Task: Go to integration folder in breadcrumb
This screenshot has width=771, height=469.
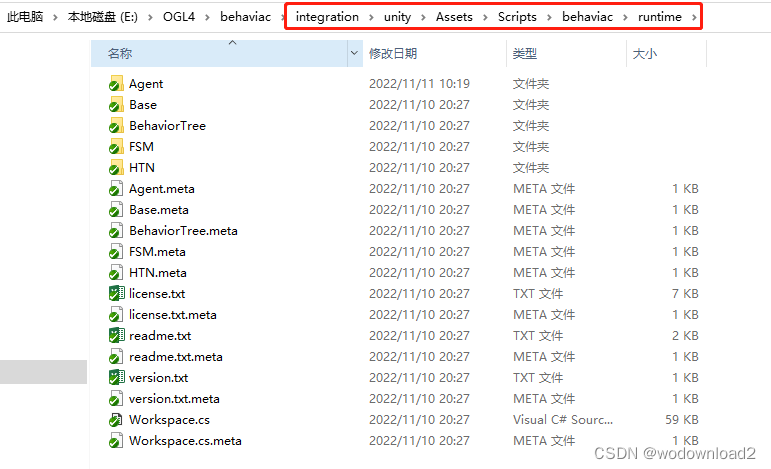Action: 327,17
